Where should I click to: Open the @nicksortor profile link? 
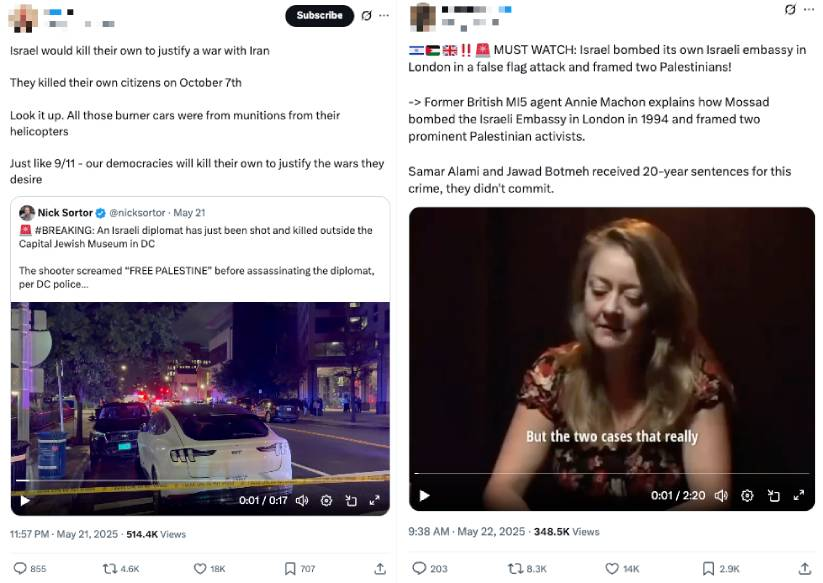coord(137,213)
